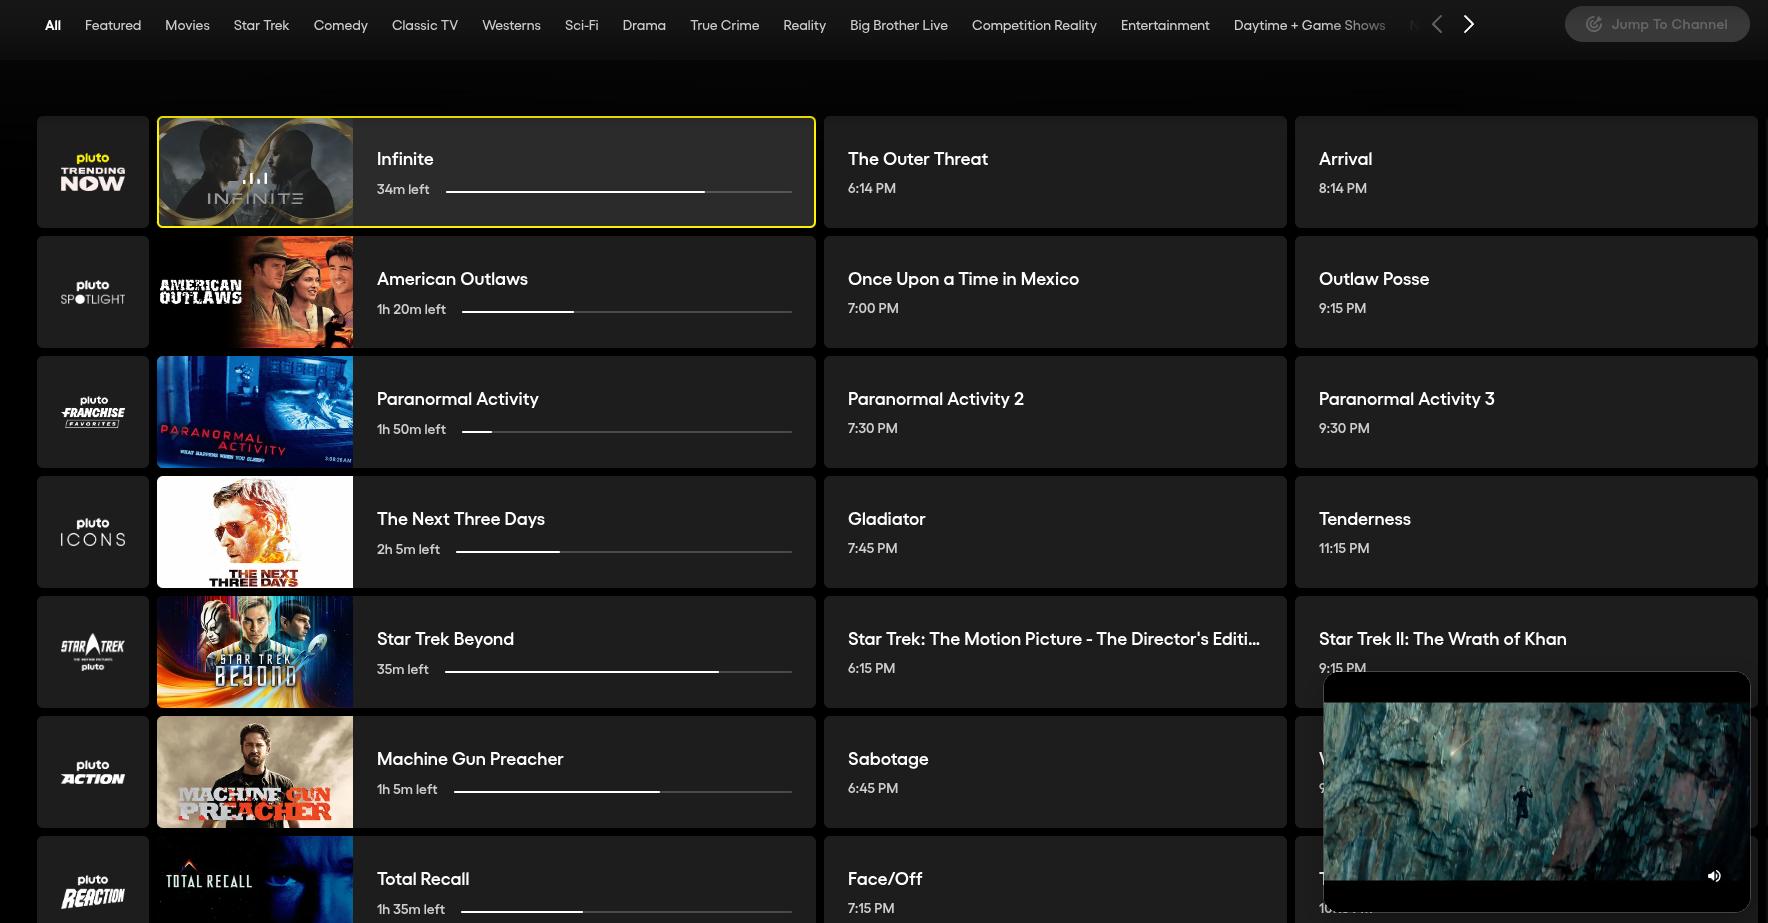1768x923 pixels.
Task: Select the Comedy category tab
Action: [341, 25]
